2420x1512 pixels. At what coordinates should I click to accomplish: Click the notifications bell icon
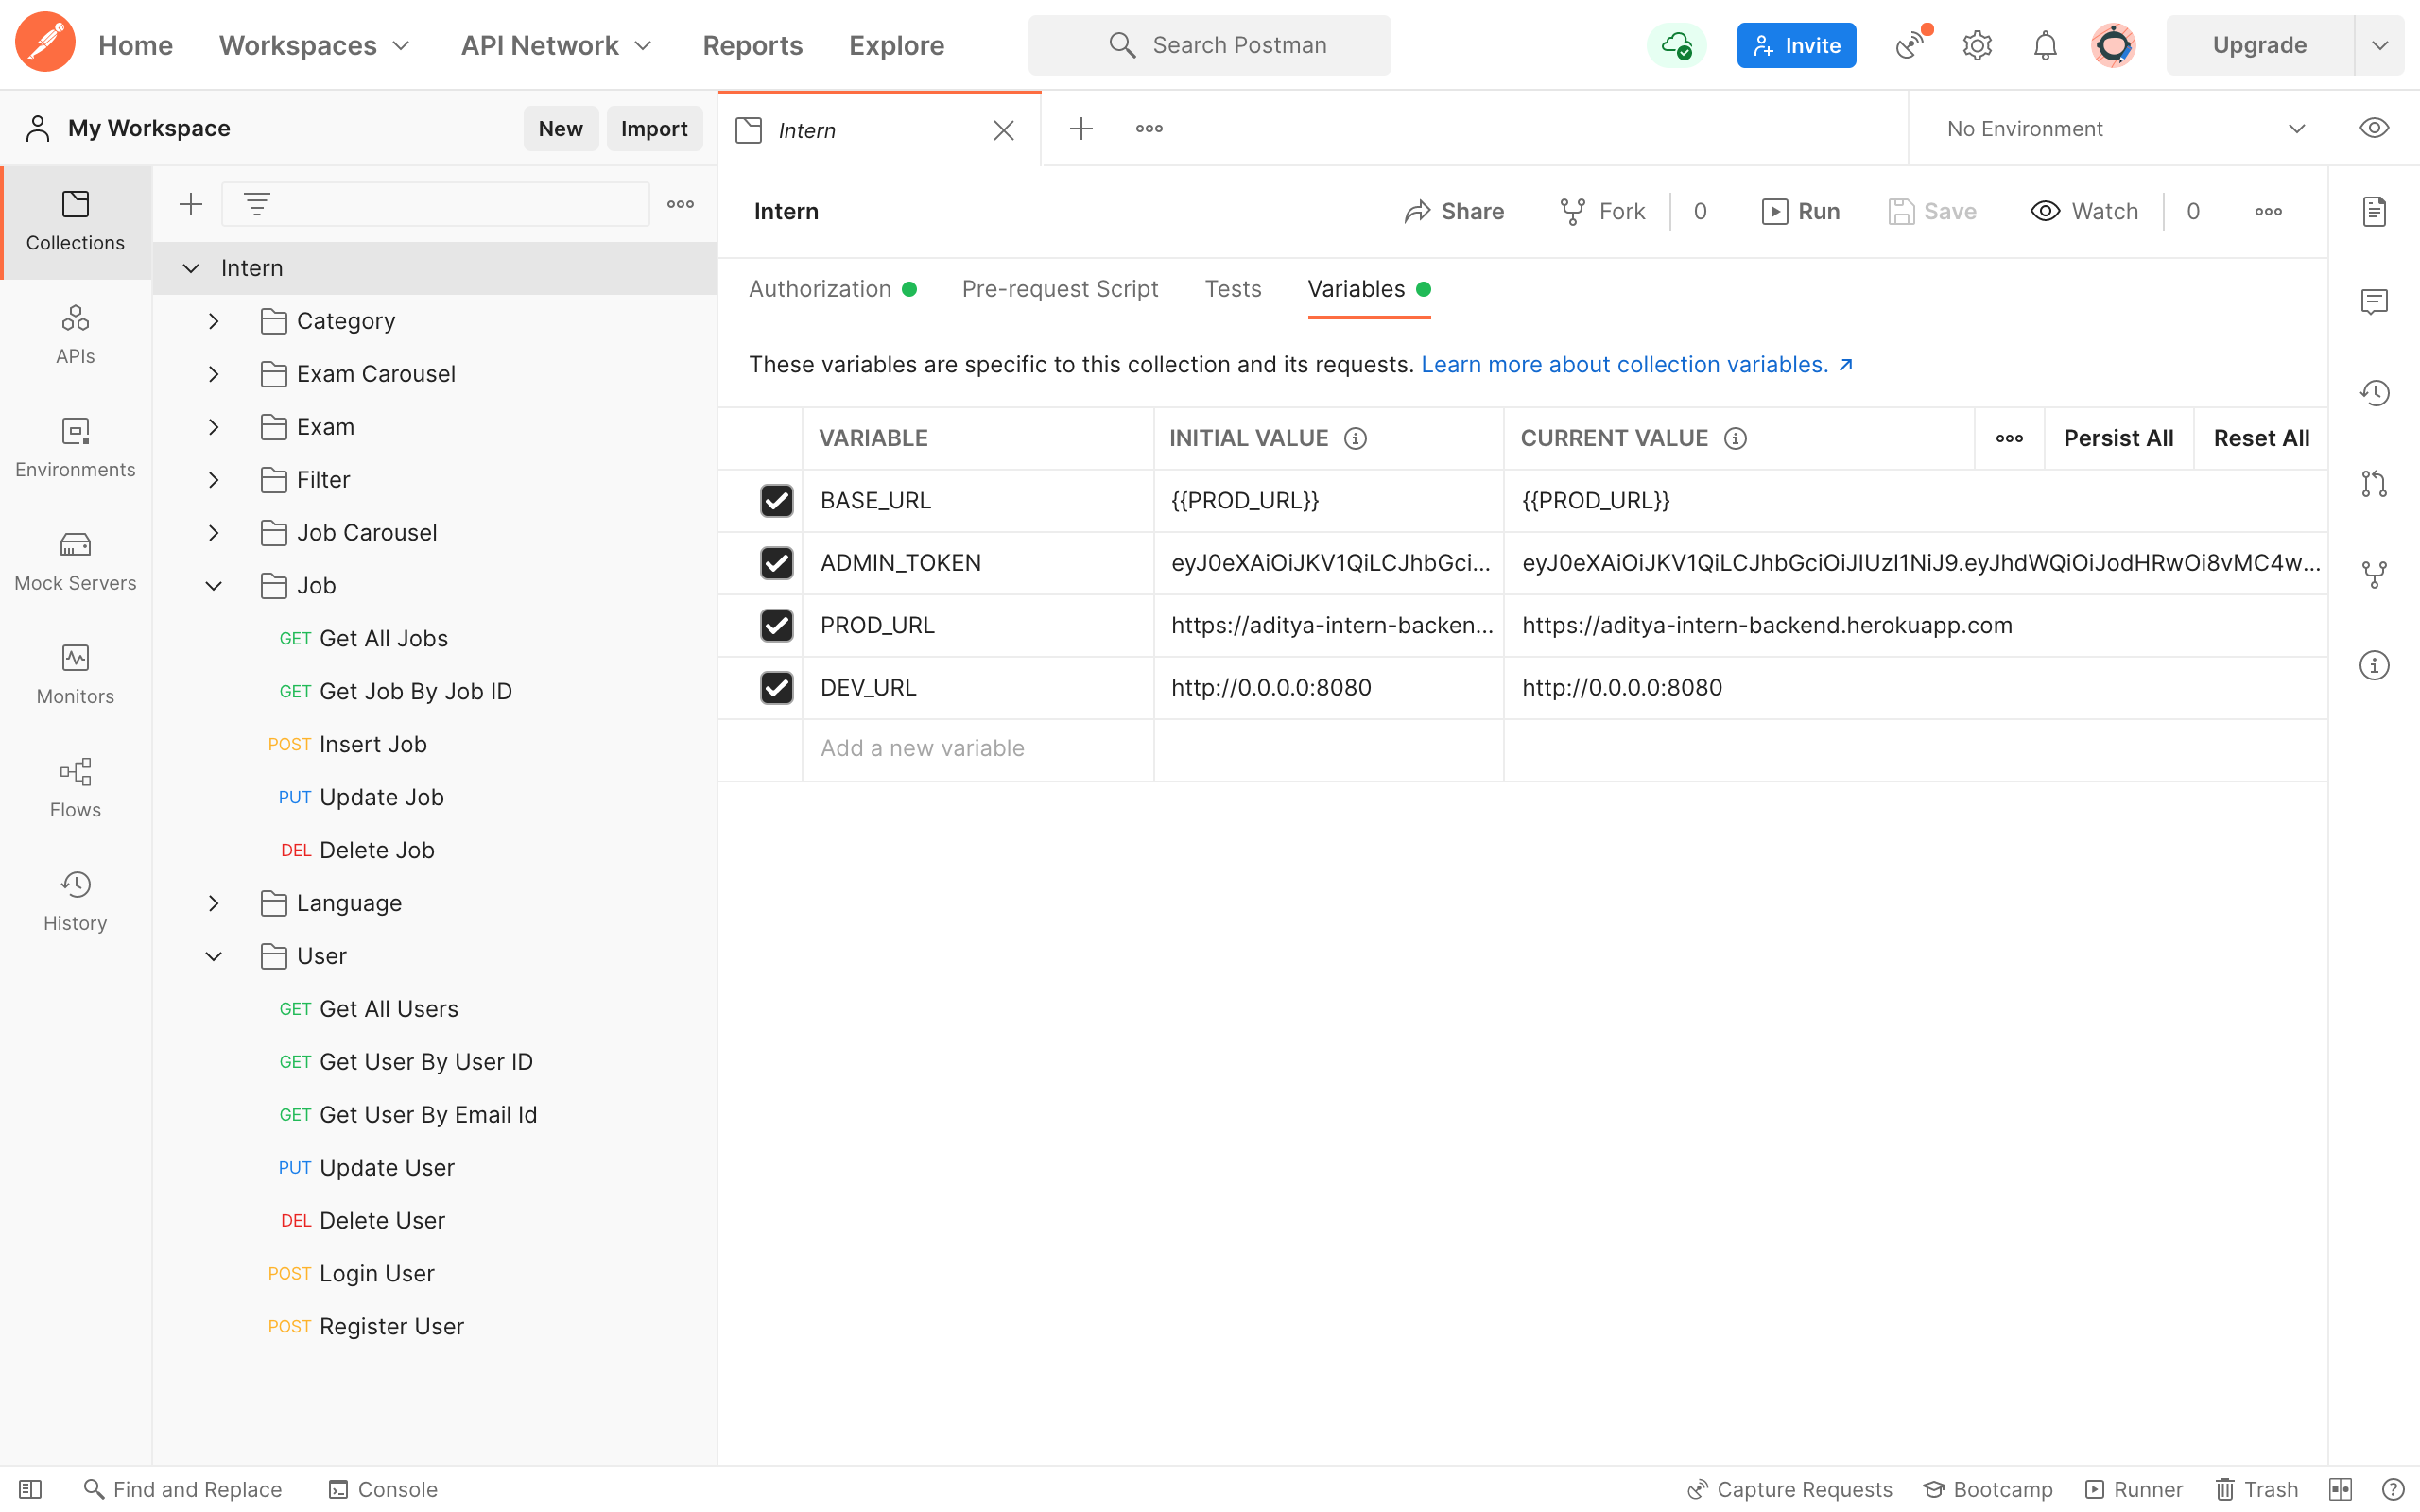coord(2045,45)
